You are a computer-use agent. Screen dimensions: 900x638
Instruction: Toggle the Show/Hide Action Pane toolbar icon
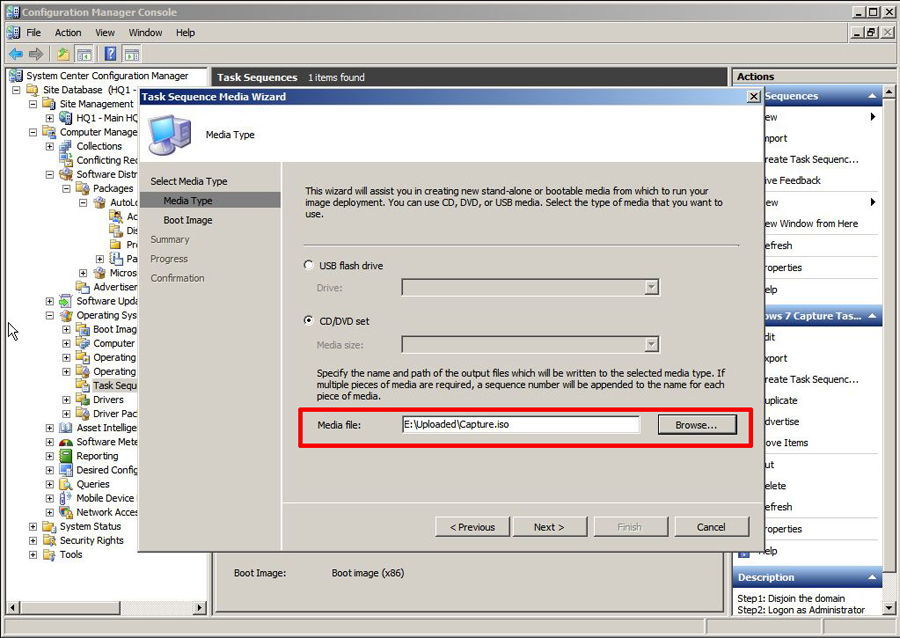(x=132, y=54)
